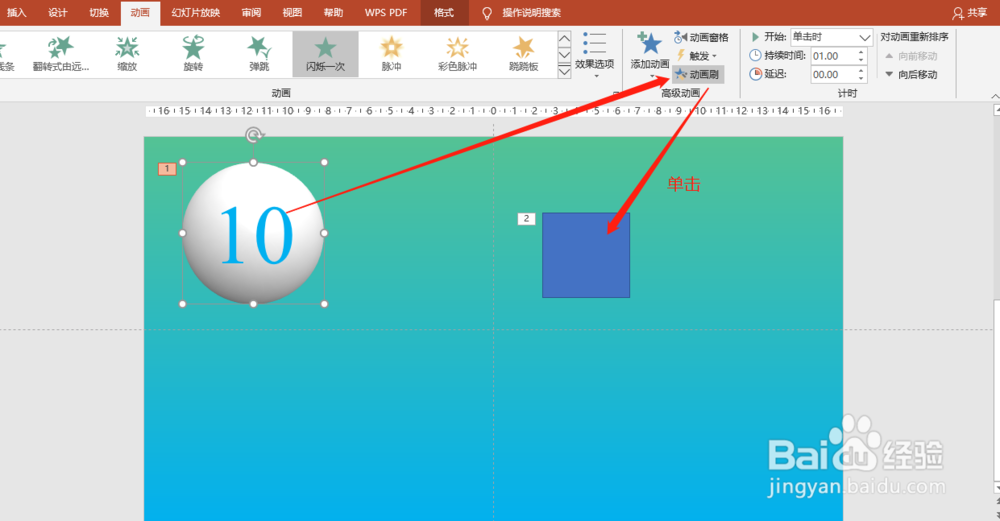Open the 视图 ribbon tab
The width and height of the screenshot is (1000, 521).
point(292,13)
